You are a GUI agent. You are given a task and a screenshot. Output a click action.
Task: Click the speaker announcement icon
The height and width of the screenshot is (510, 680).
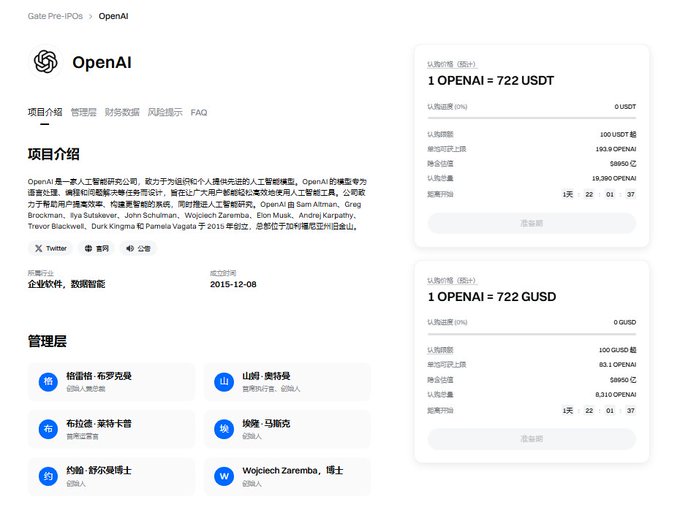(130, 248)
